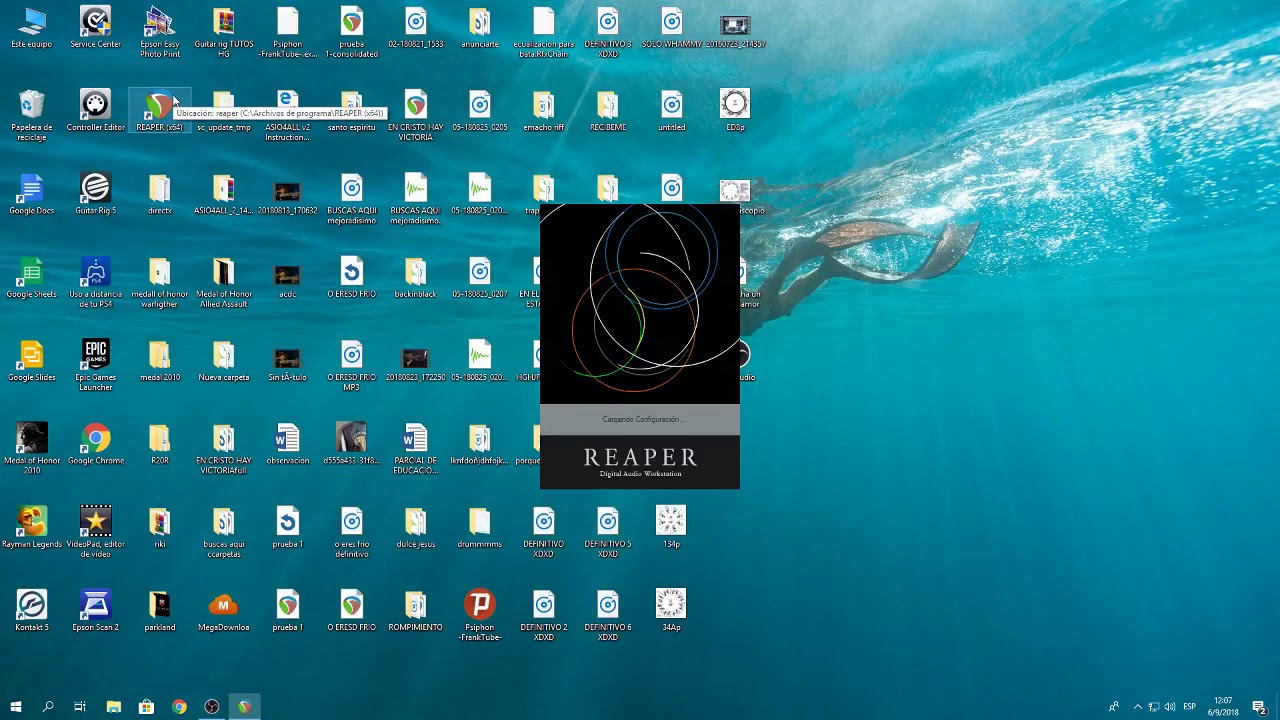Screen dimensions: 1280x720
Task: Open the medall of honor warfigther folder
Action: [160, 283]
